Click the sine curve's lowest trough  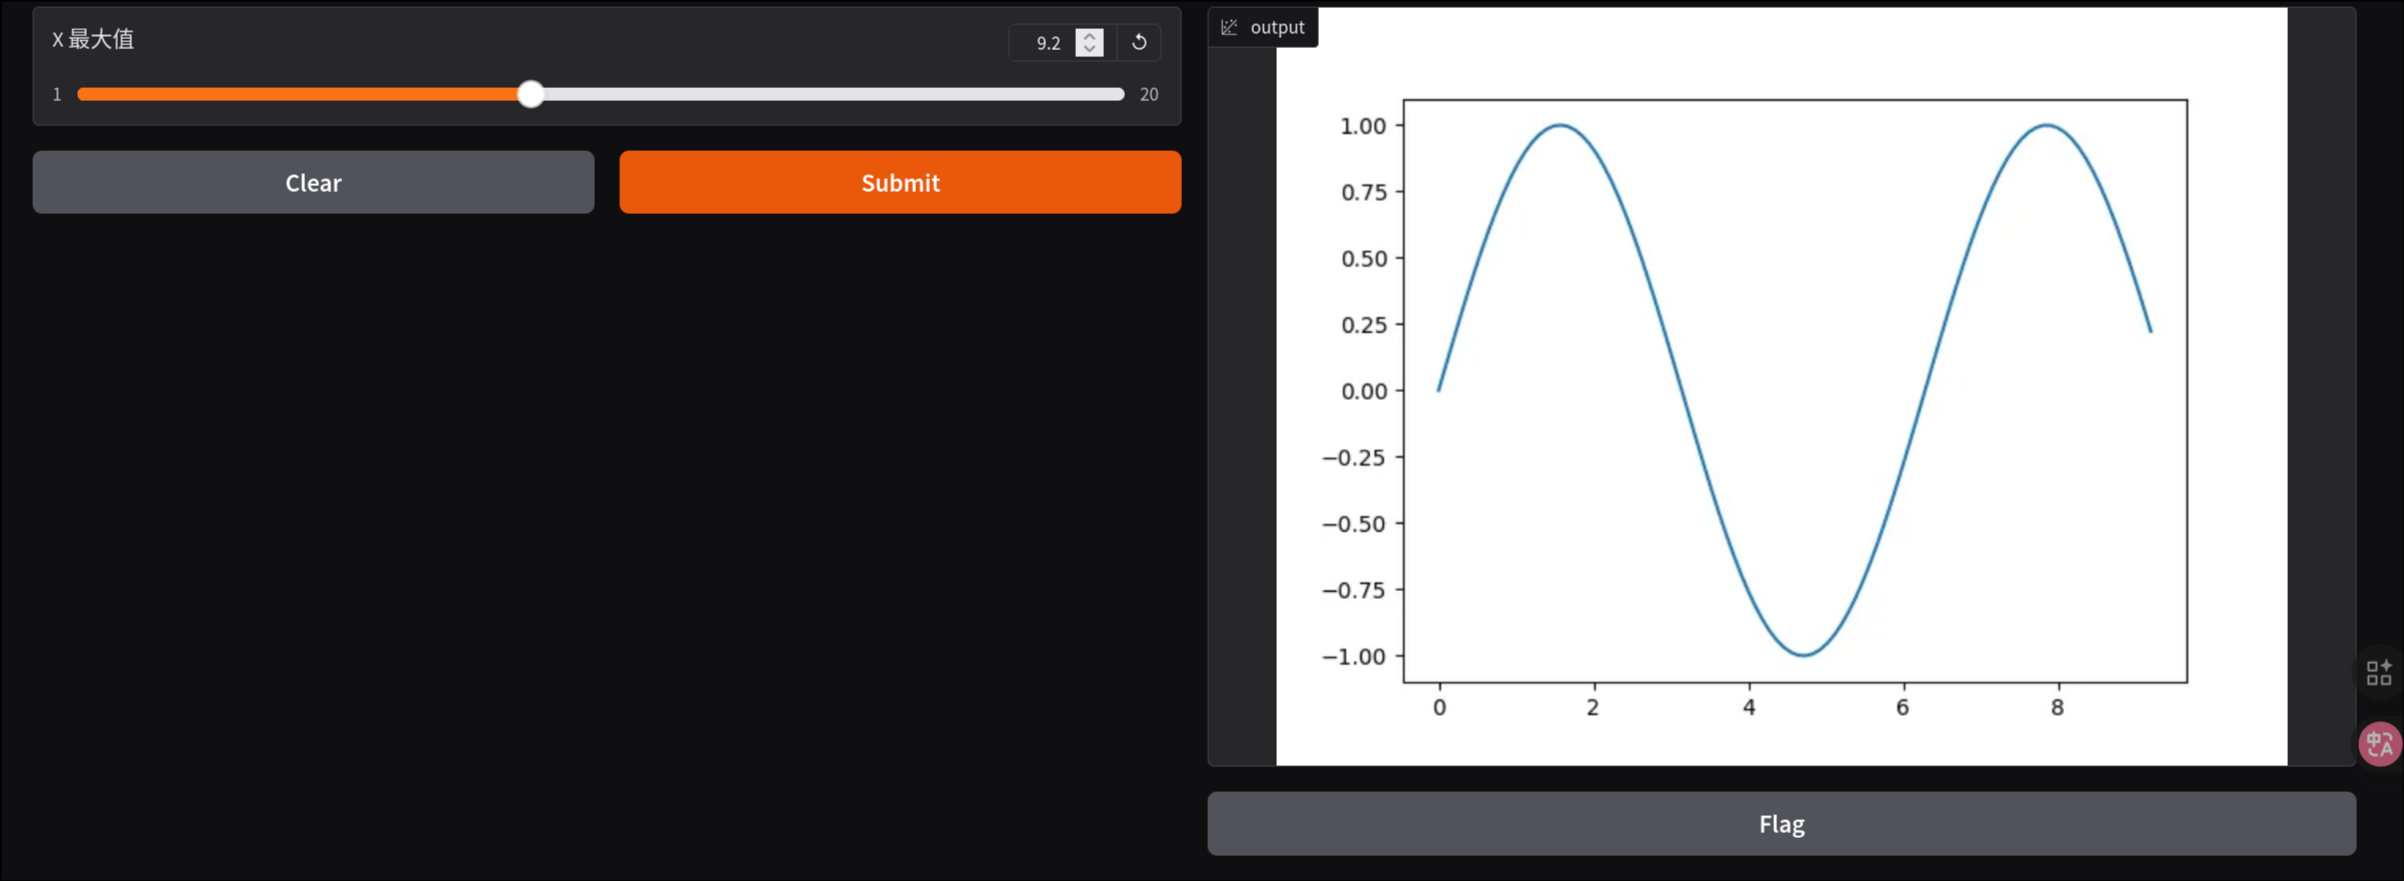click(1803, 655)
